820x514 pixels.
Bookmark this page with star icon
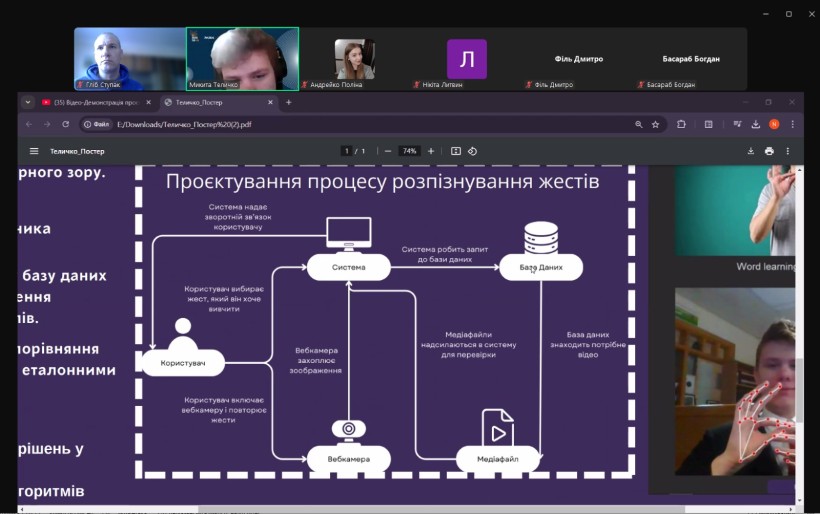click(656, 124)
